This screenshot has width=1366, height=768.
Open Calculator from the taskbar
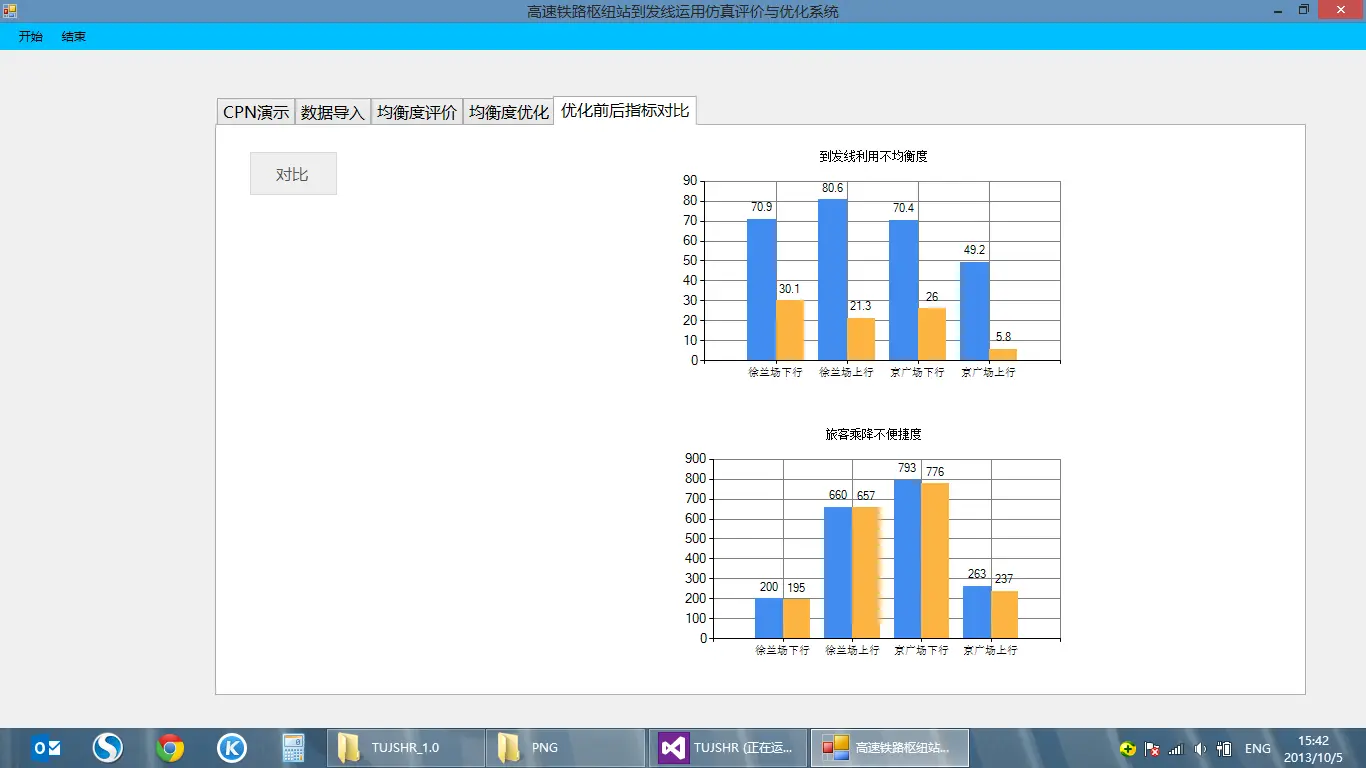coord(293,748)
